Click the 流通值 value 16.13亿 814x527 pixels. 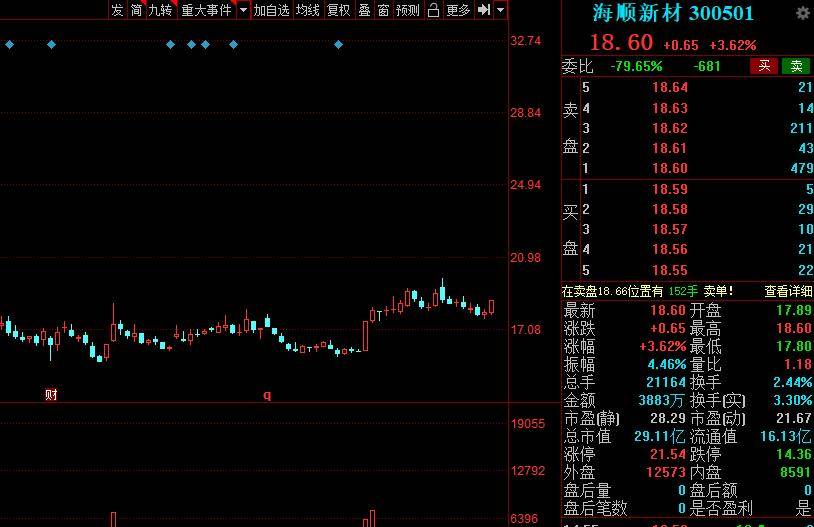click(786, 436)
